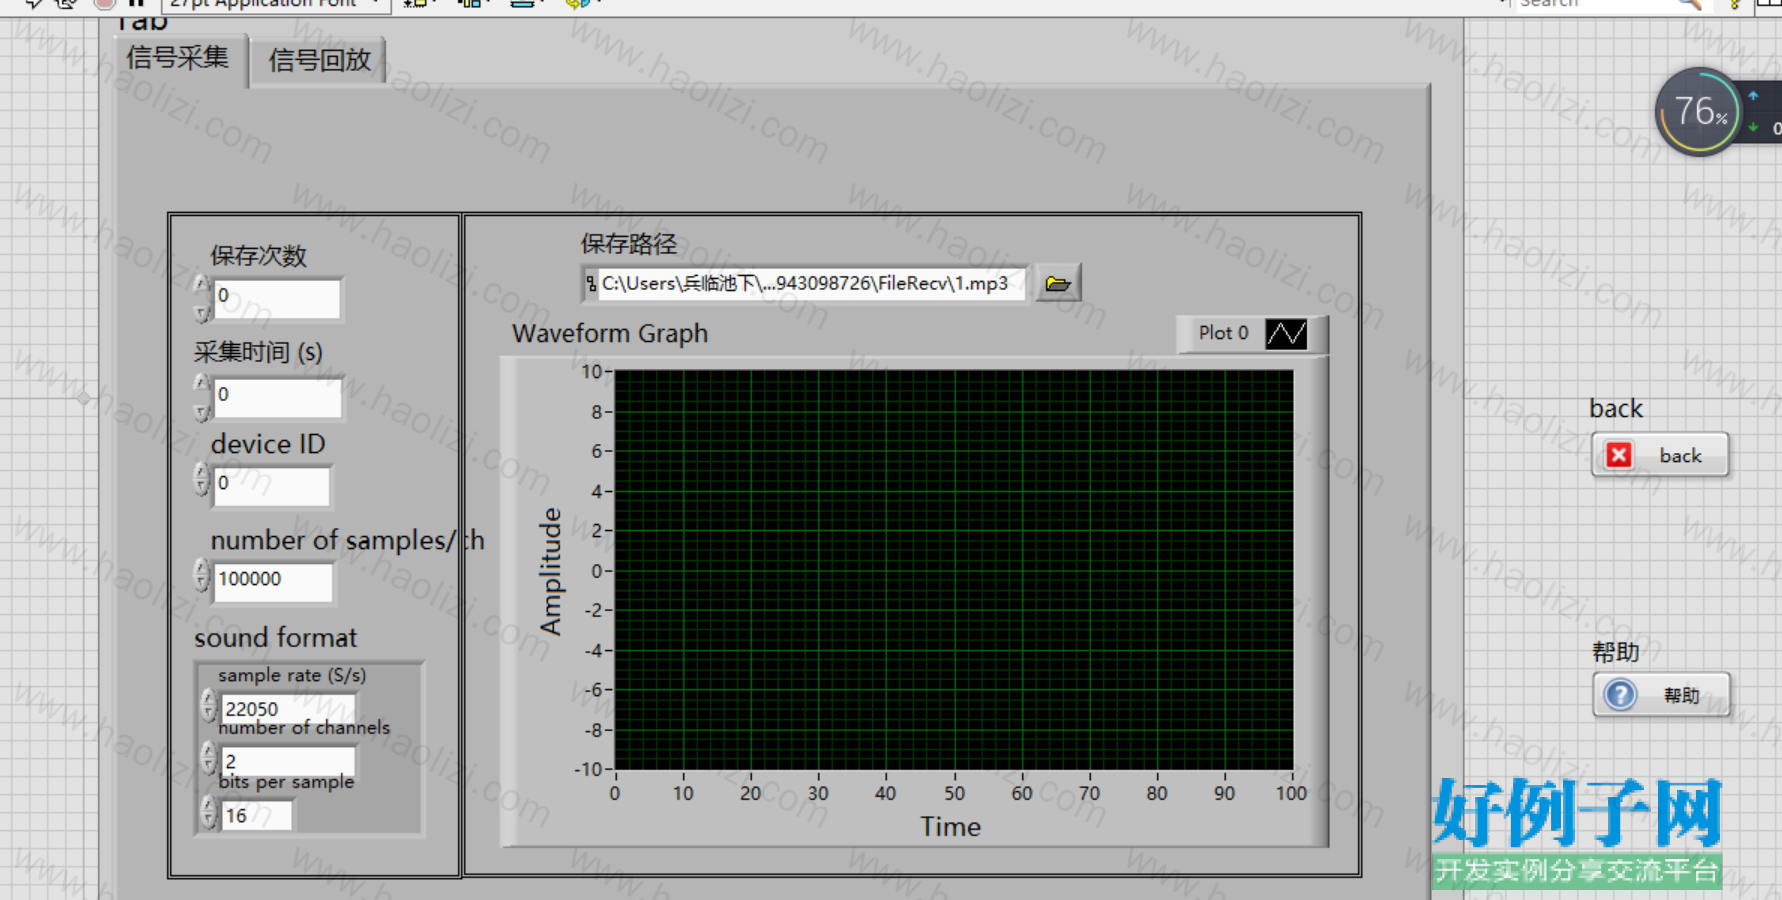
Task: Click the blue upload arrow in monitor widget
Action: [x=1753, y=96]
